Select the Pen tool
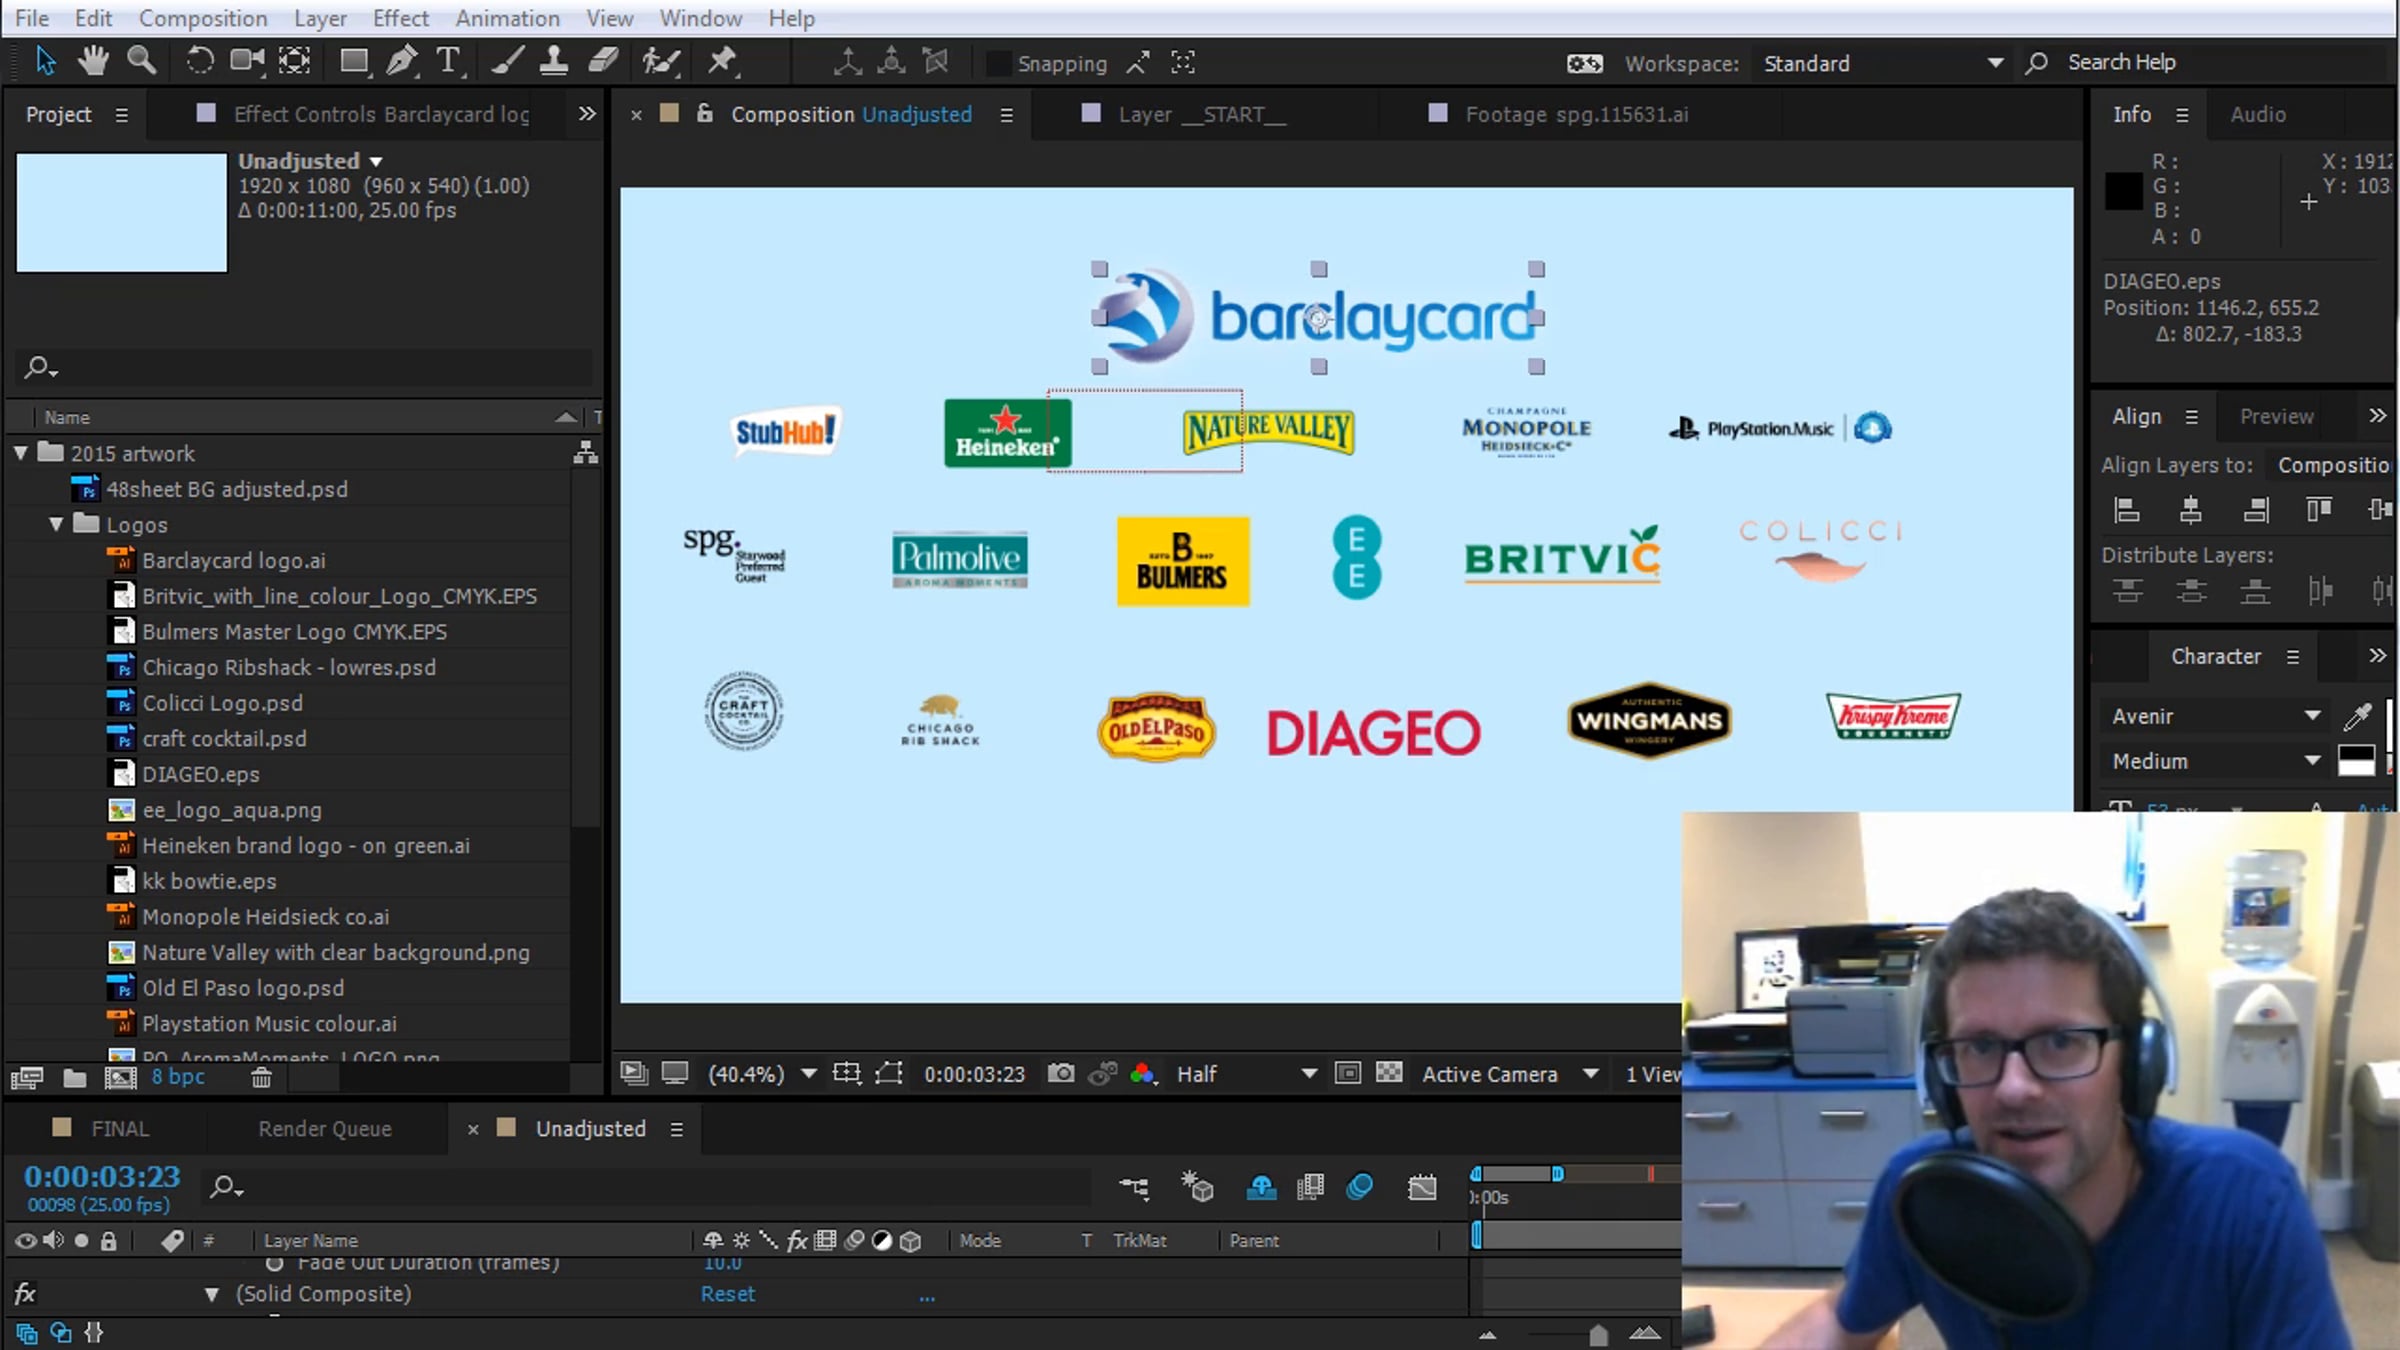Image resolution: width=2400 pixels, height=1350 pixels. [x=401, y=62]
